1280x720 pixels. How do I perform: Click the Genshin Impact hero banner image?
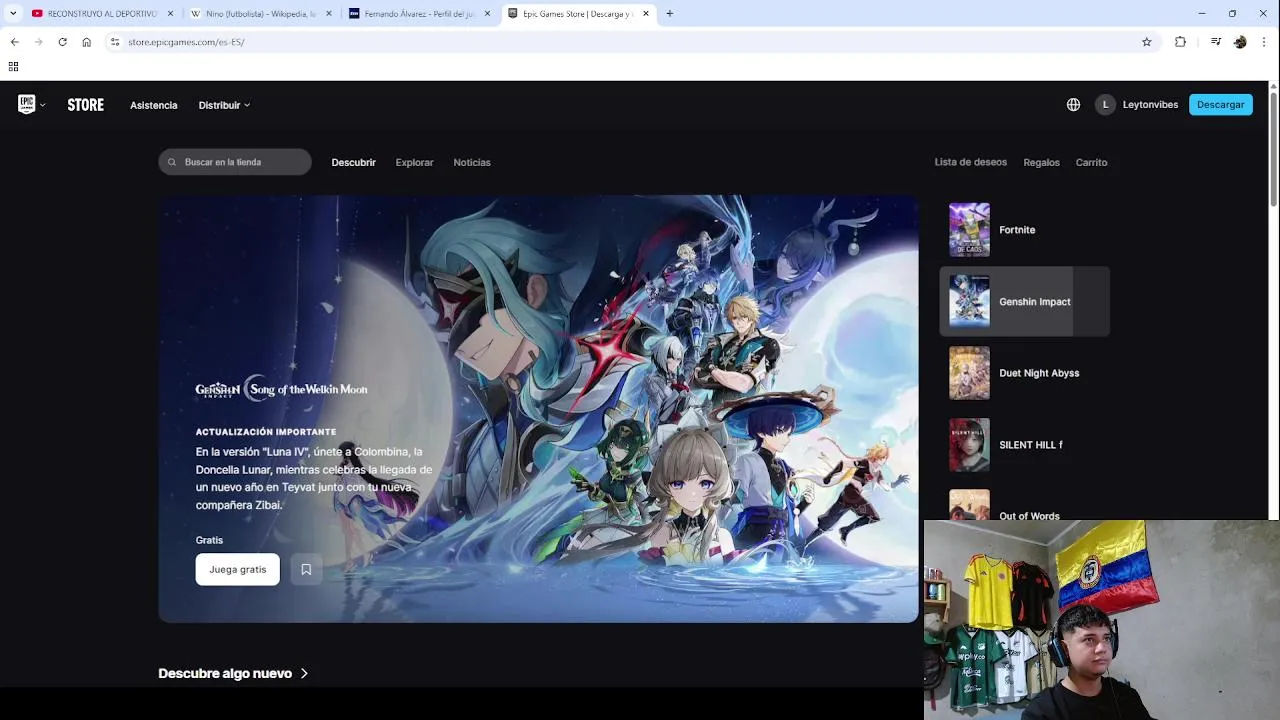click(538, 409)
